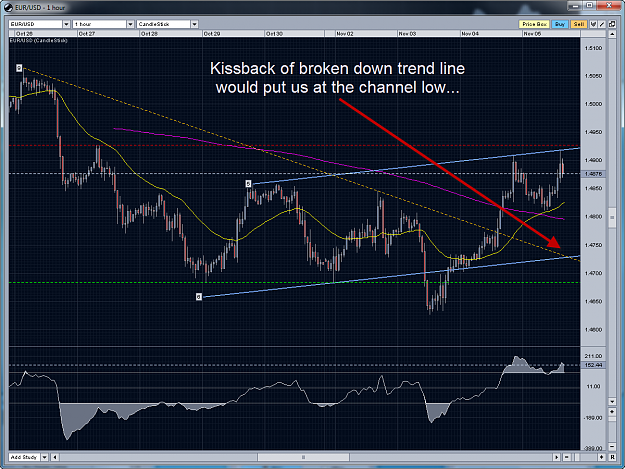Click the left arrow of the horizontal scrollbar
This screenshot has width=625, height=469.
(55, 457)
